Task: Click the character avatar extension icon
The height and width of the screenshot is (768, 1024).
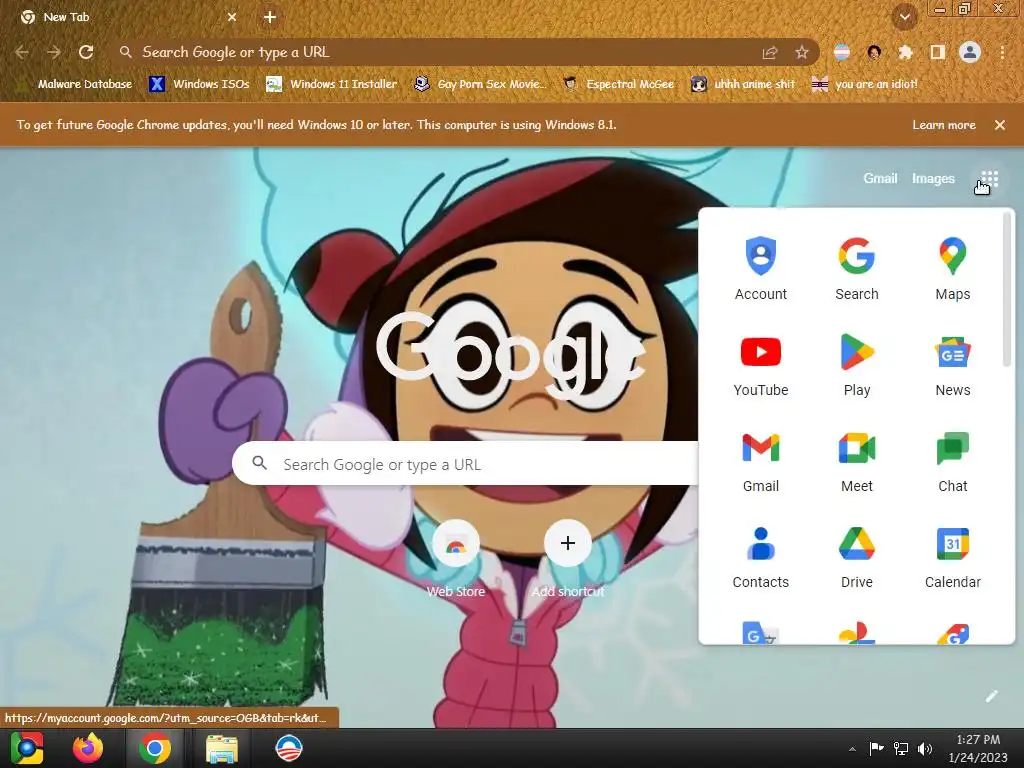Action: coord(874,52)
